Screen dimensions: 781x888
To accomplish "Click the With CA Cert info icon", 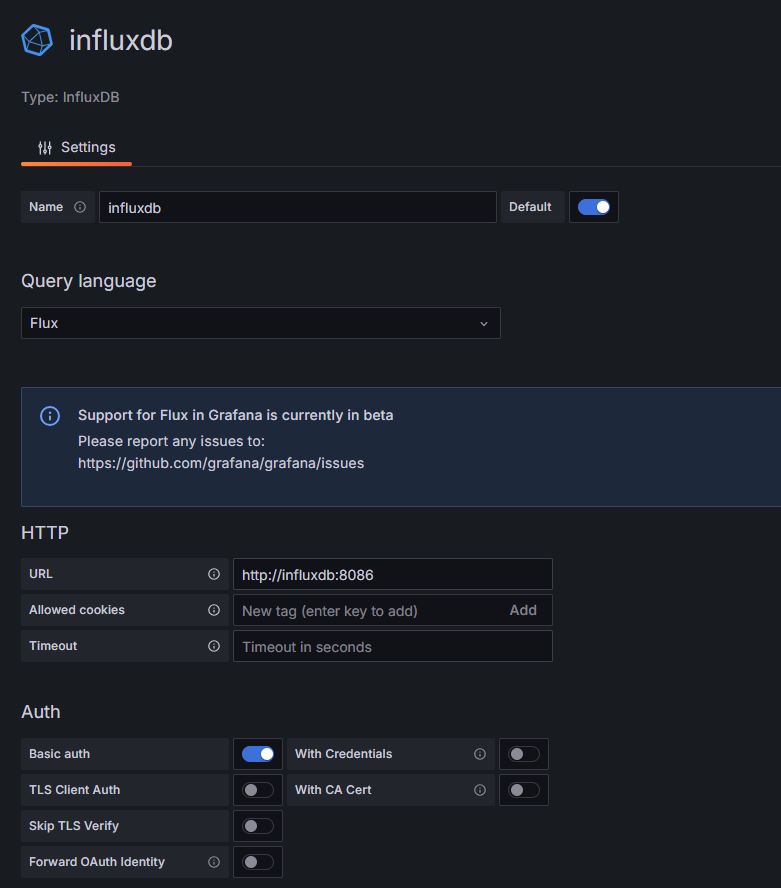I will point(480,790).
